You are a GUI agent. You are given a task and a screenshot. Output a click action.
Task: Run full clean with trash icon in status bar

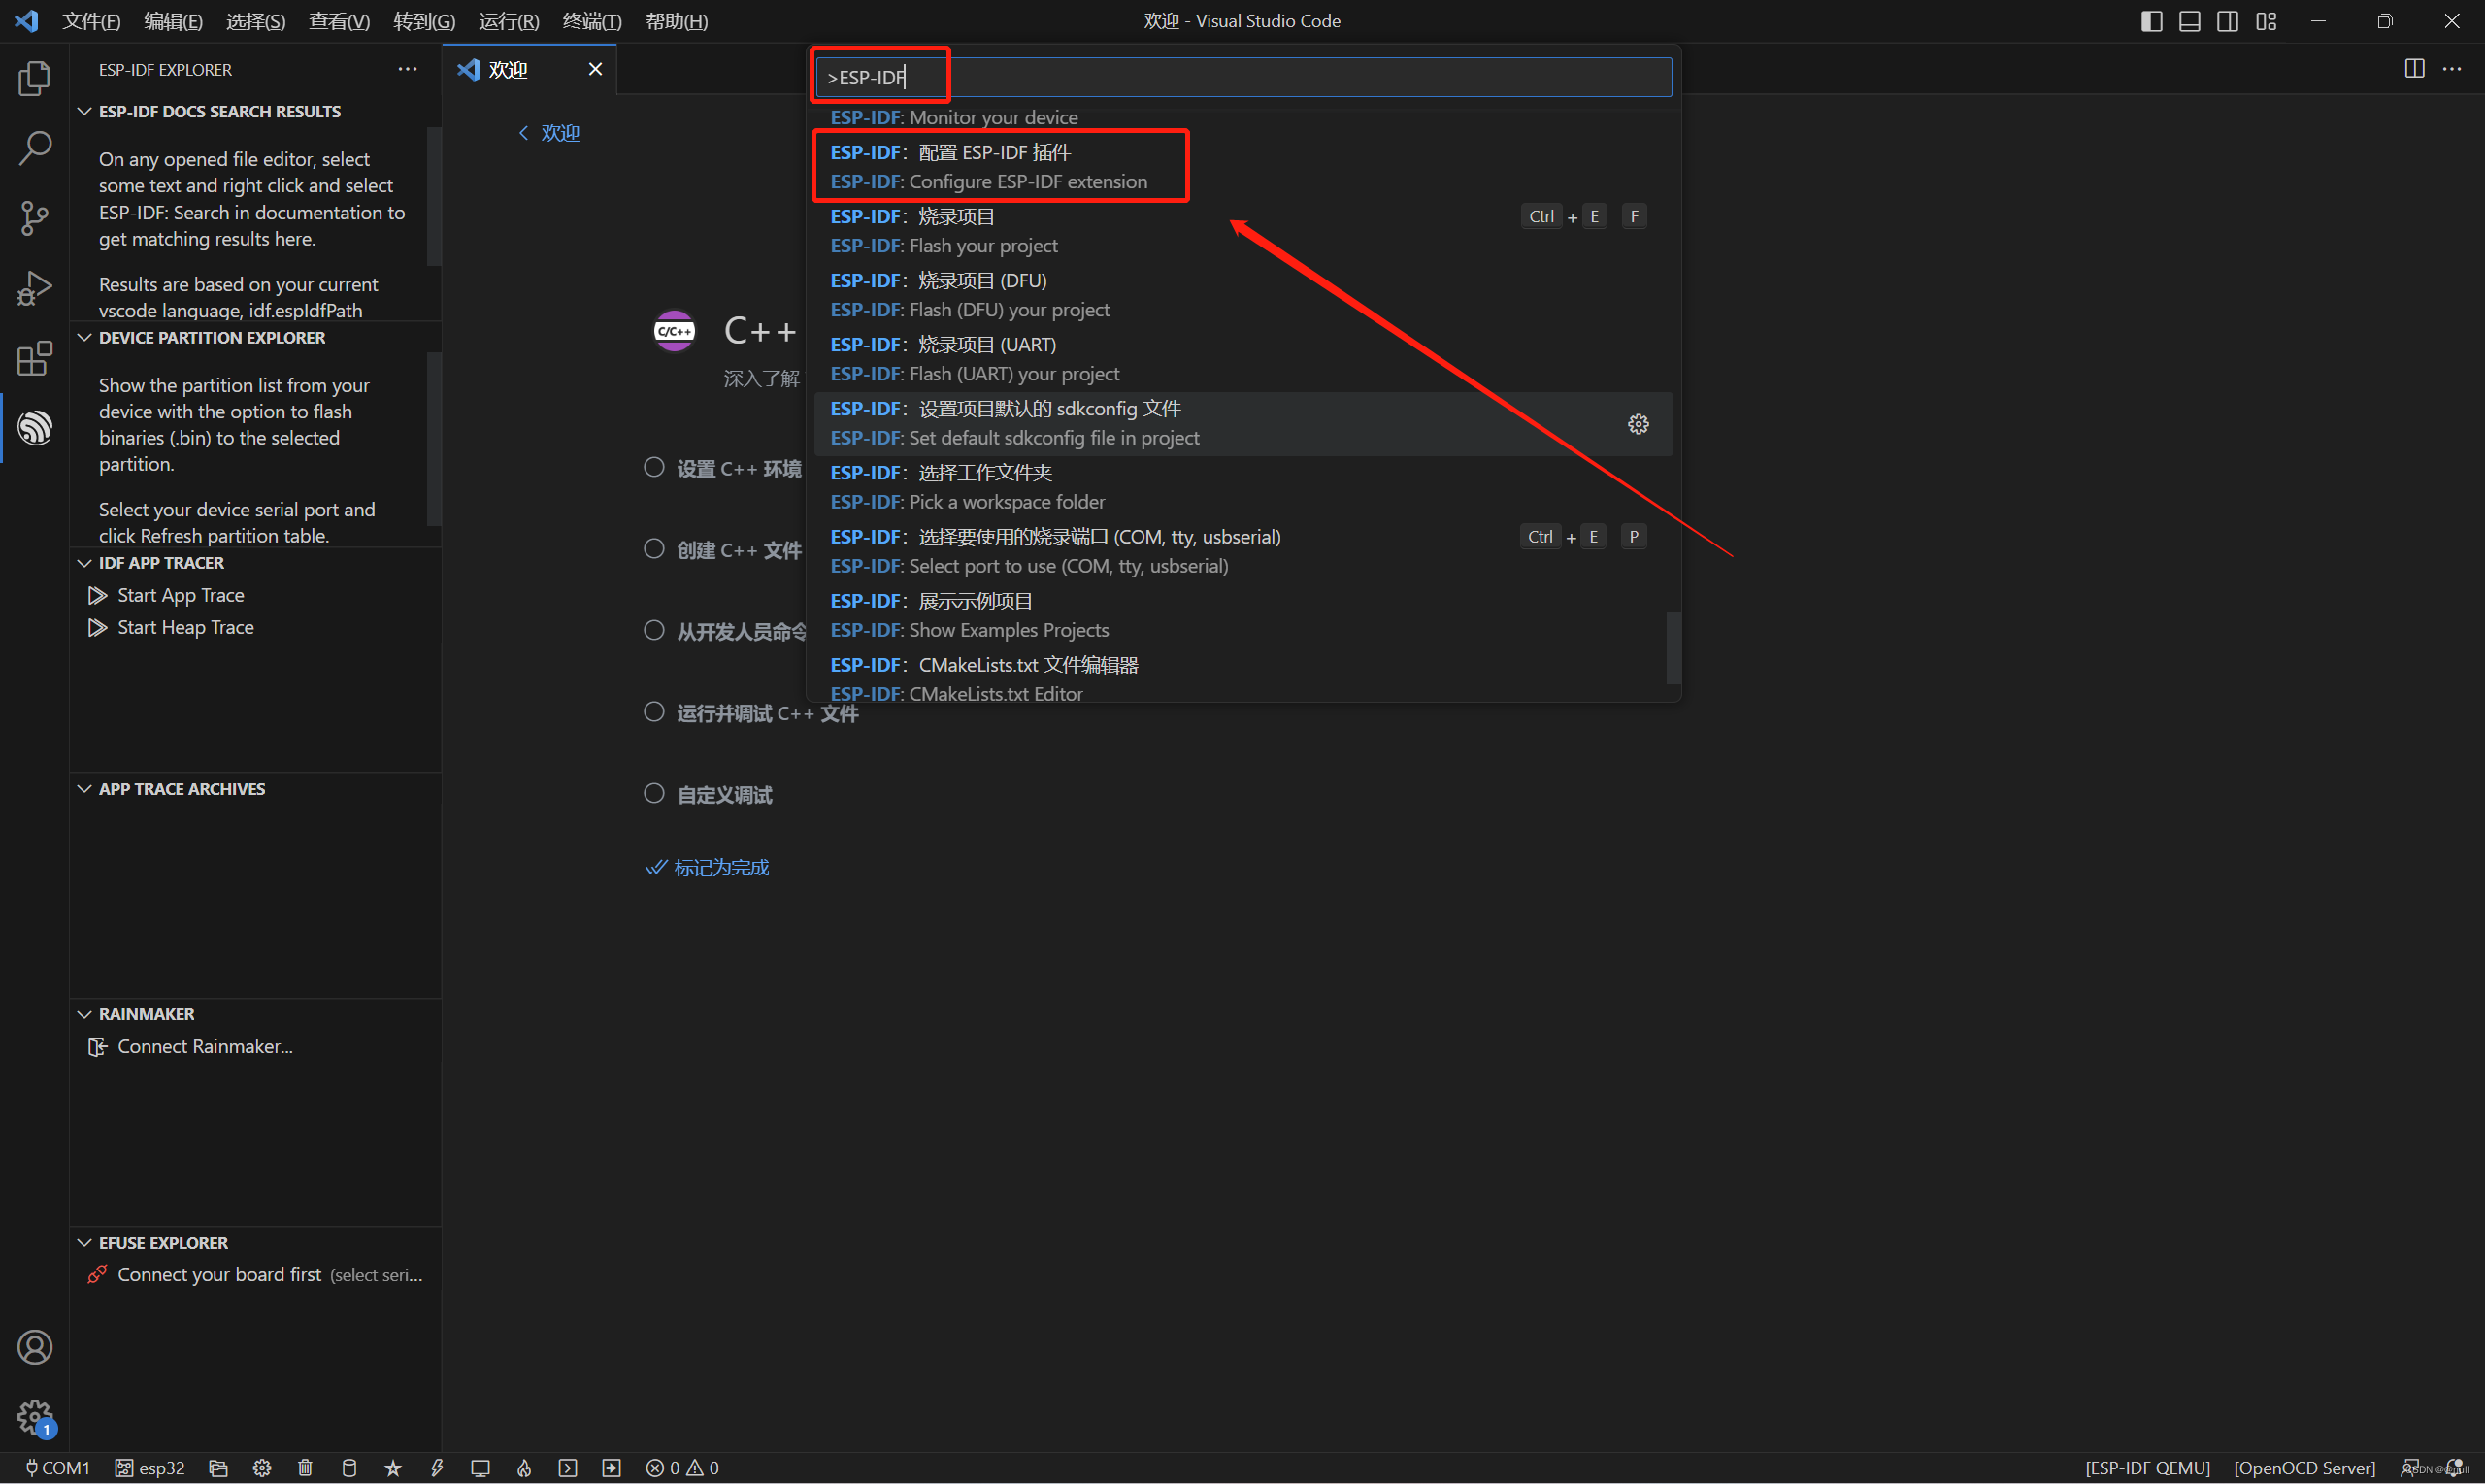[x=305, y=1467]
